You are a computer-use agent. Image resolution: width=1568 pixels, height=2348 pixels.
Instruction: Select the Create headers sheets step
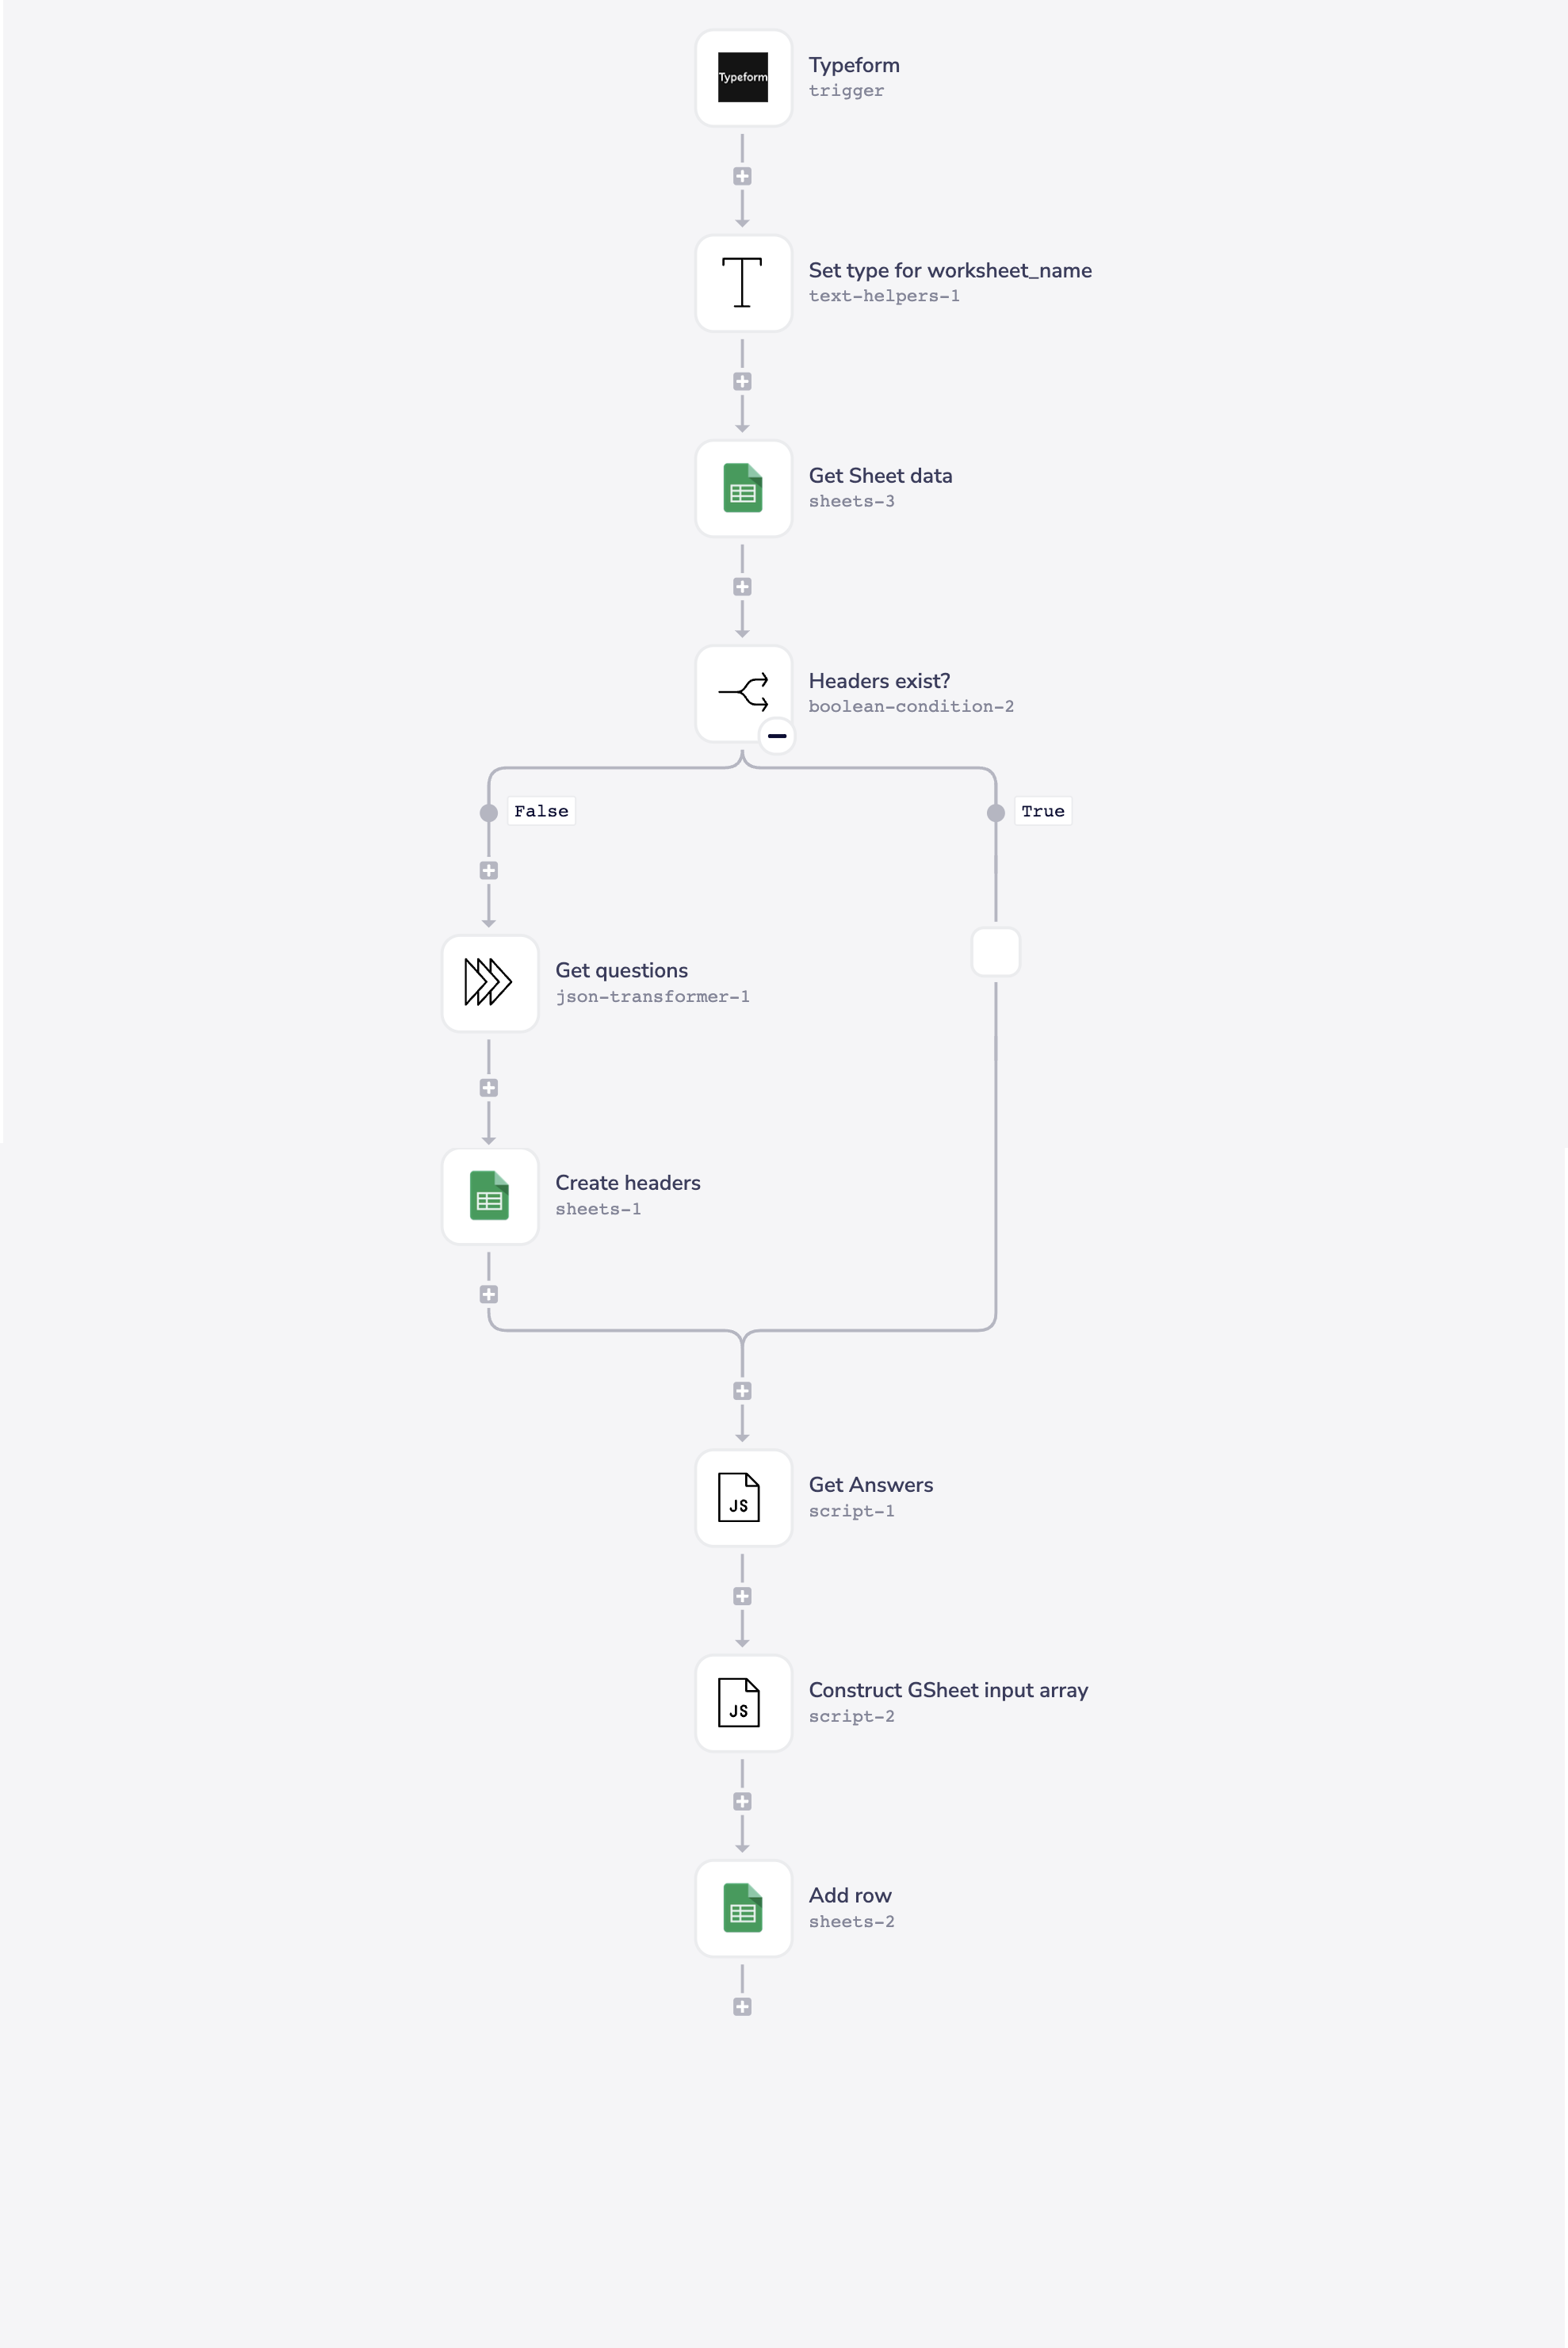pyautogui.click(x=489, y=1196)
